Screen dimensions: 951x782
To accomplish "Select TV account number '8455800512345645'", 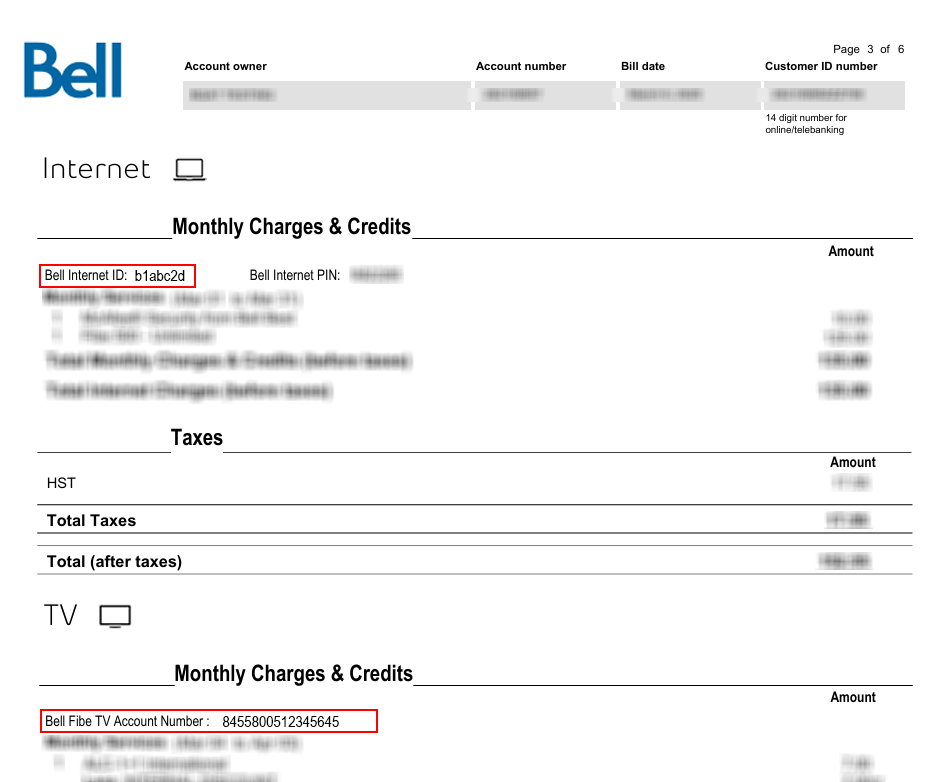I will pos(281,722).
